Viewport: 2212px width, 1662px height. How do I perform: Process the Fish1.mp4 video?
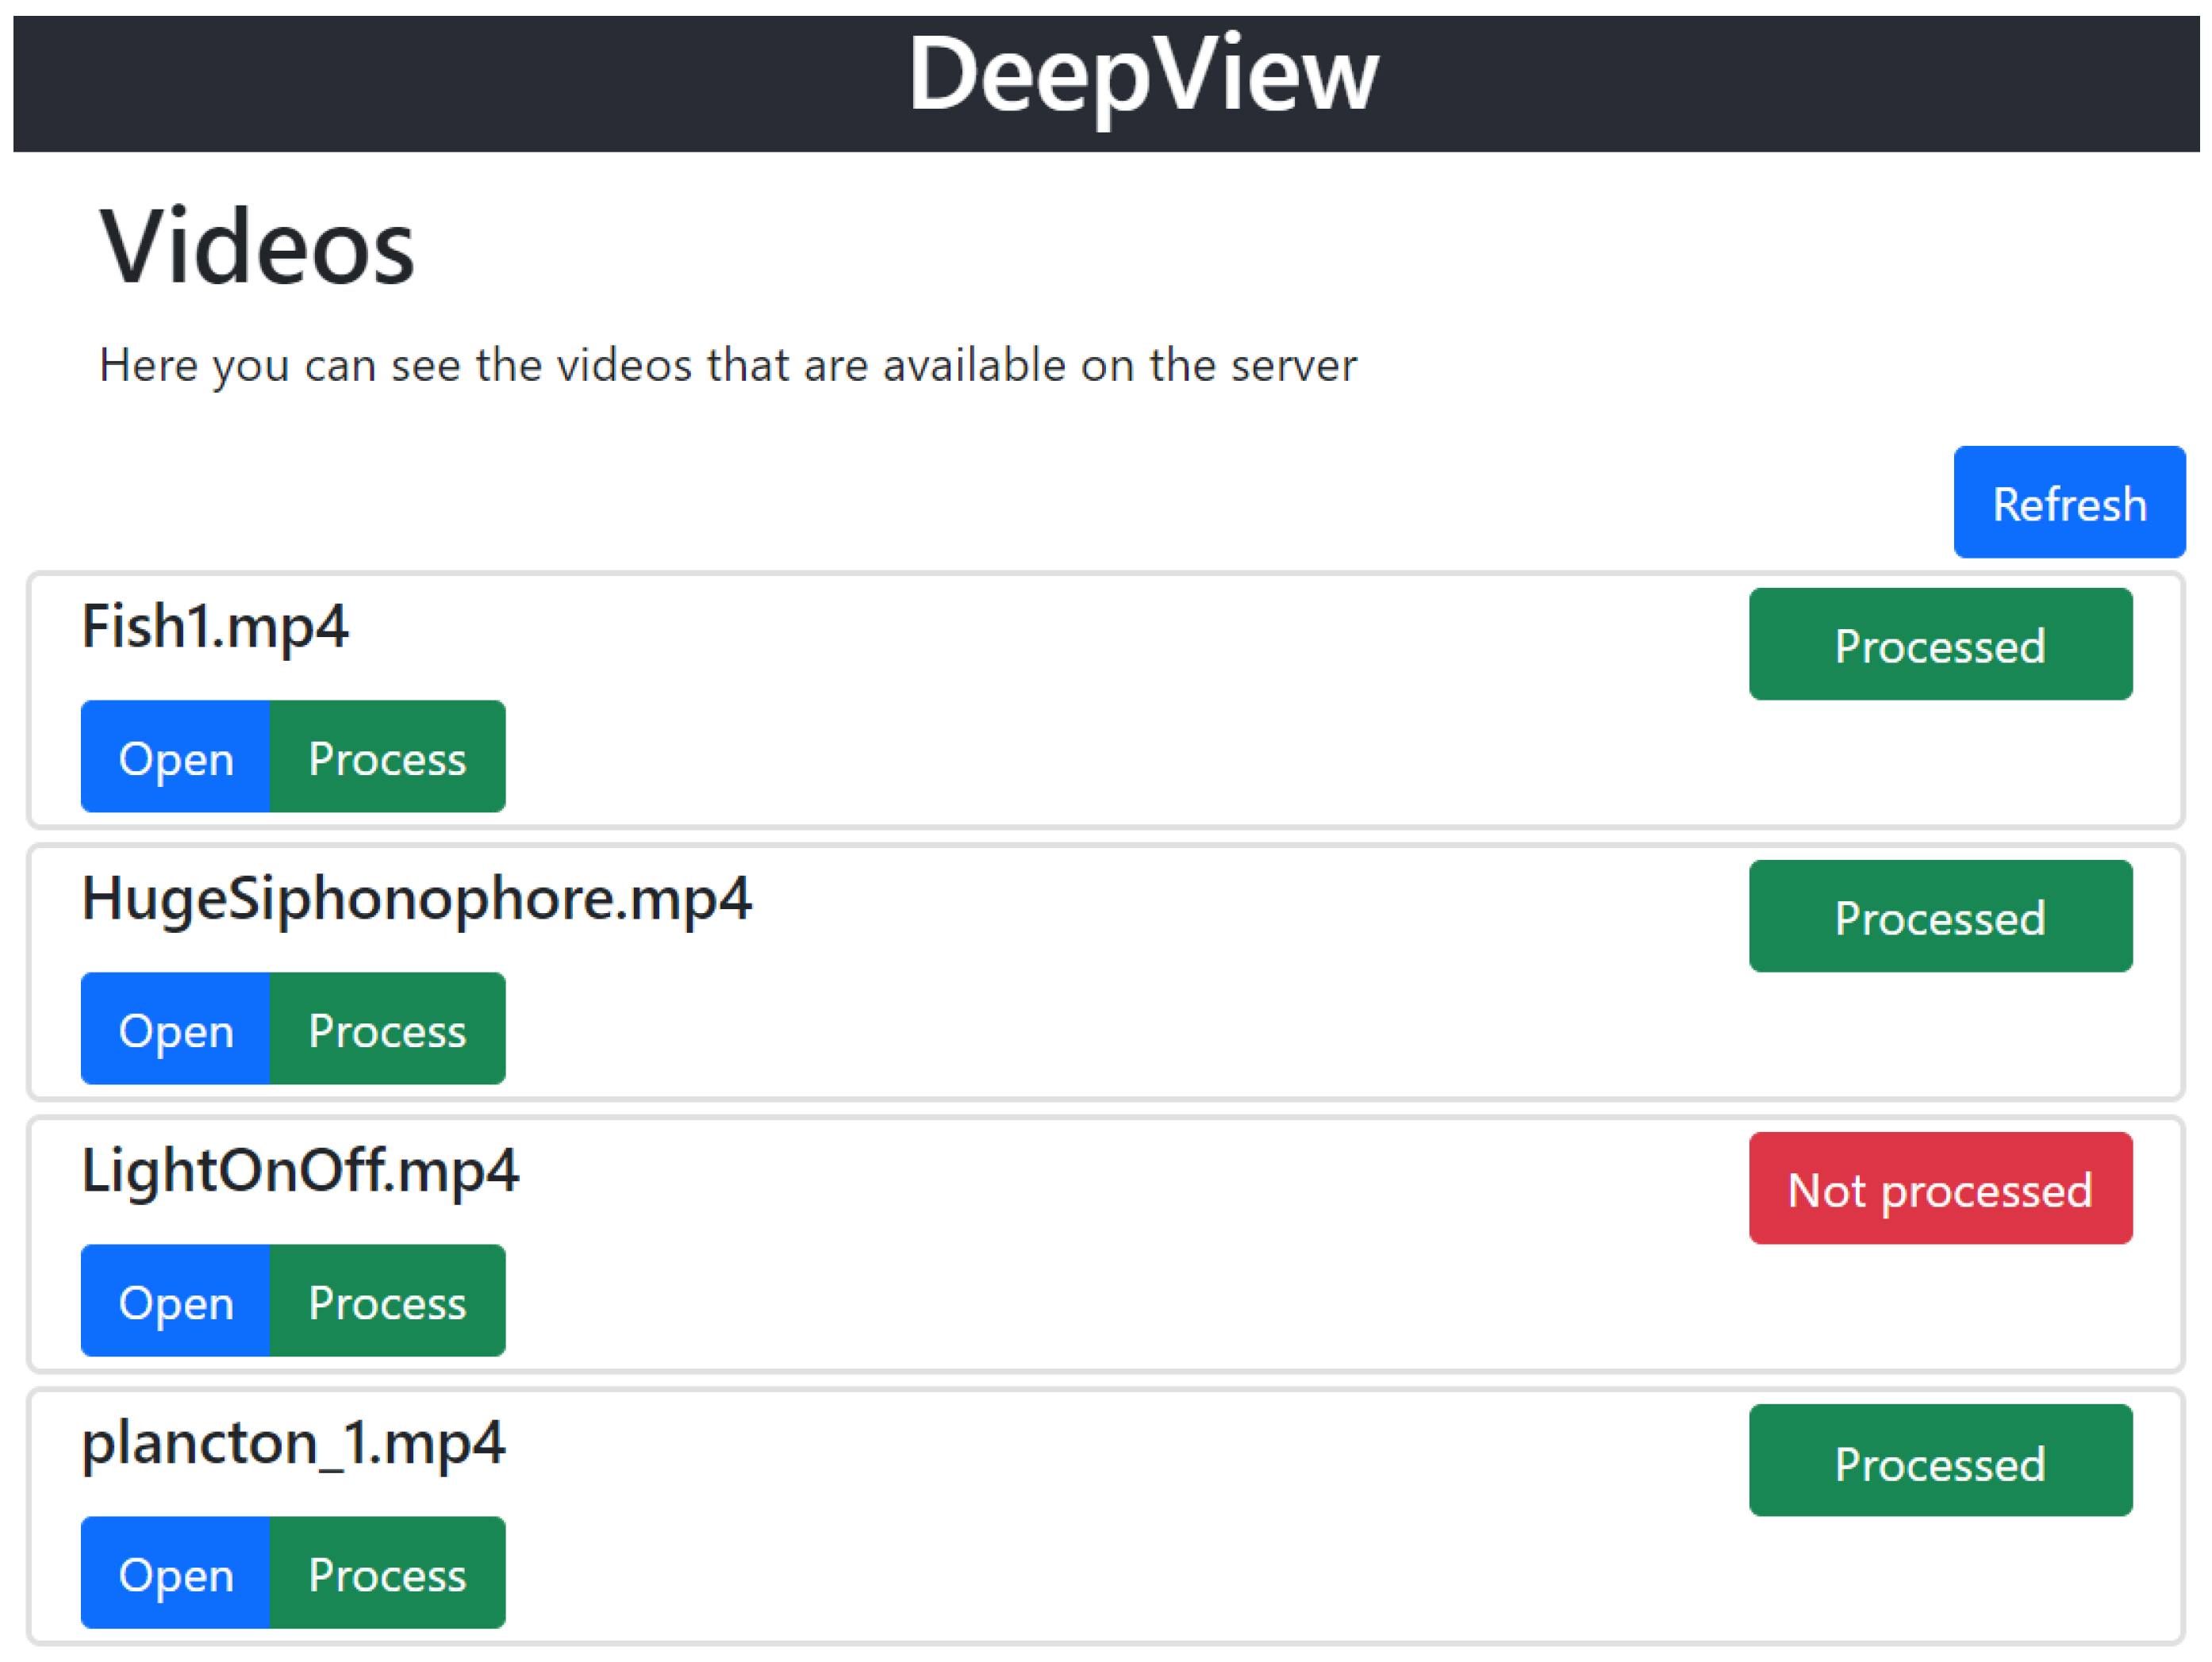387,757
